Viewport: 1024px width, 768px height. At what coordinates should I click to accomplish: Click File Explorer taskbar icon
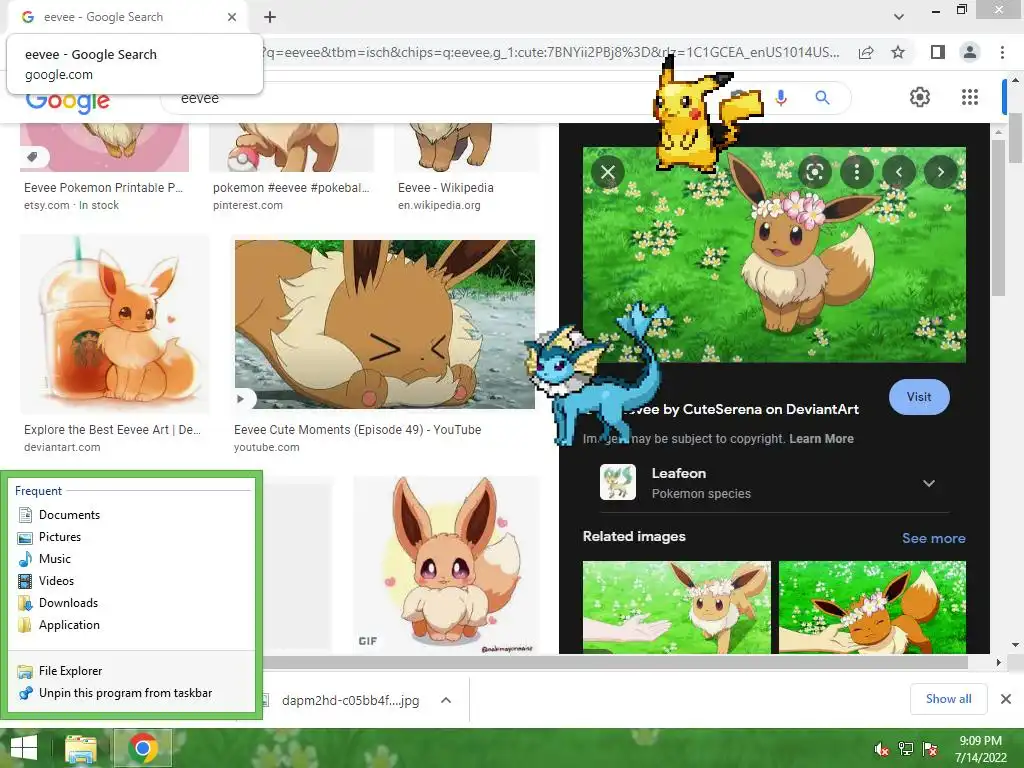coord(81,748)
